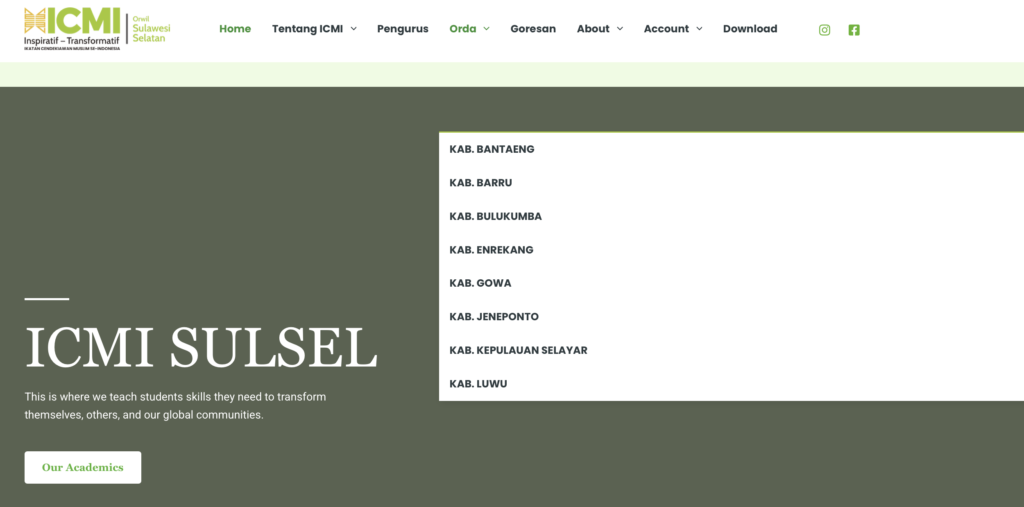Open the Facebook page icon
Screen dimensions: 1024x507
click(x=854, y=29)
